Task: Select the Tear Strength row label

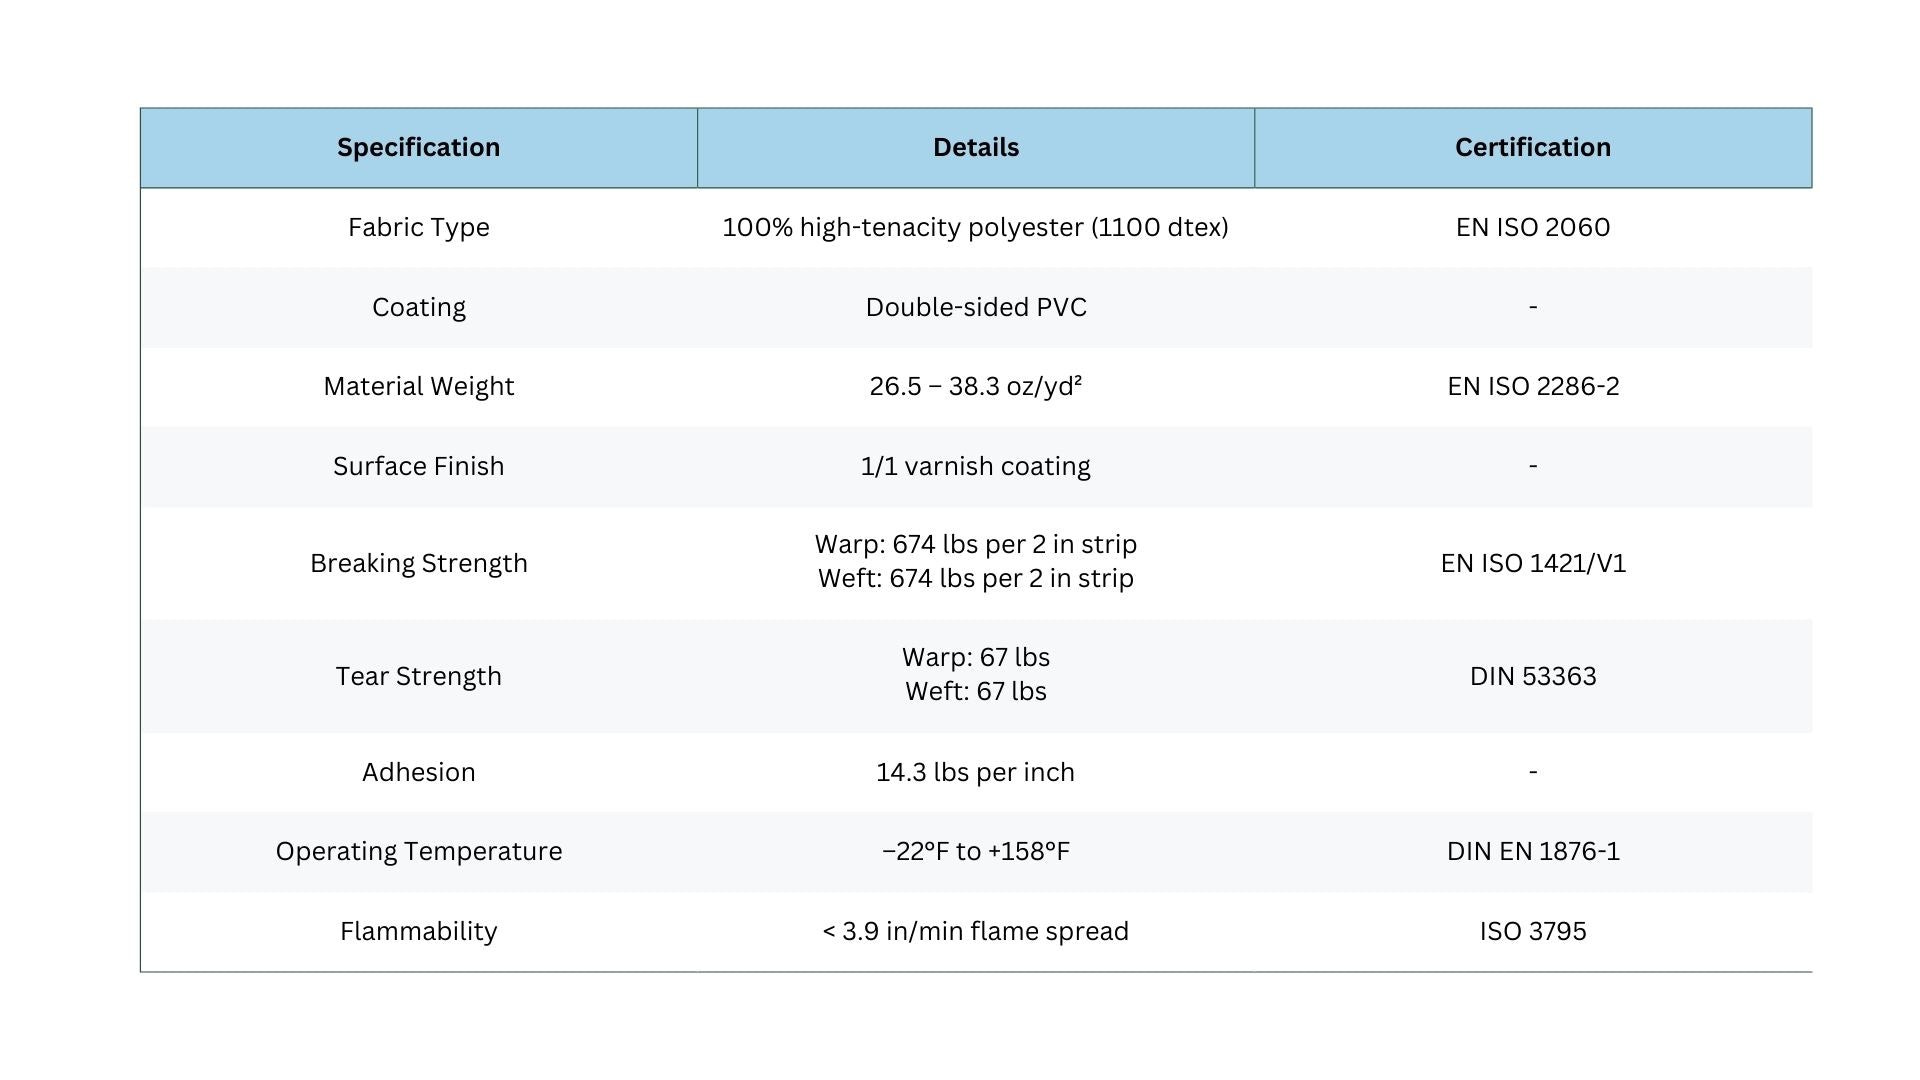Action: click(418, 677)
